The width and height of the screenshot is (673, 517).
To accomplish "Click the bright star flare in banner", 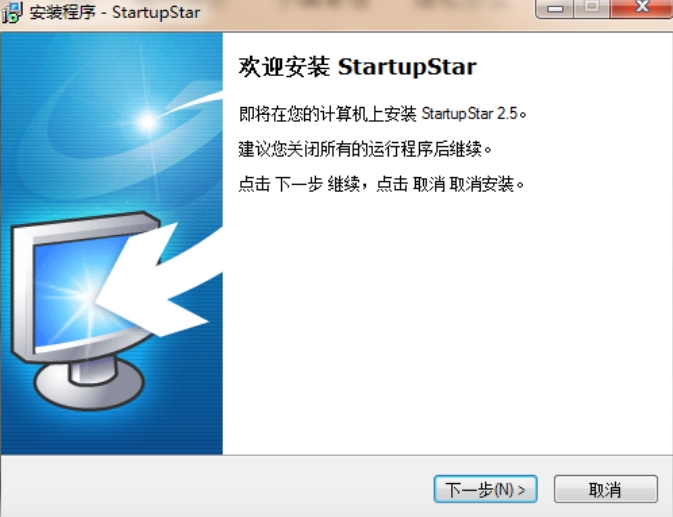I will point(148,122).
